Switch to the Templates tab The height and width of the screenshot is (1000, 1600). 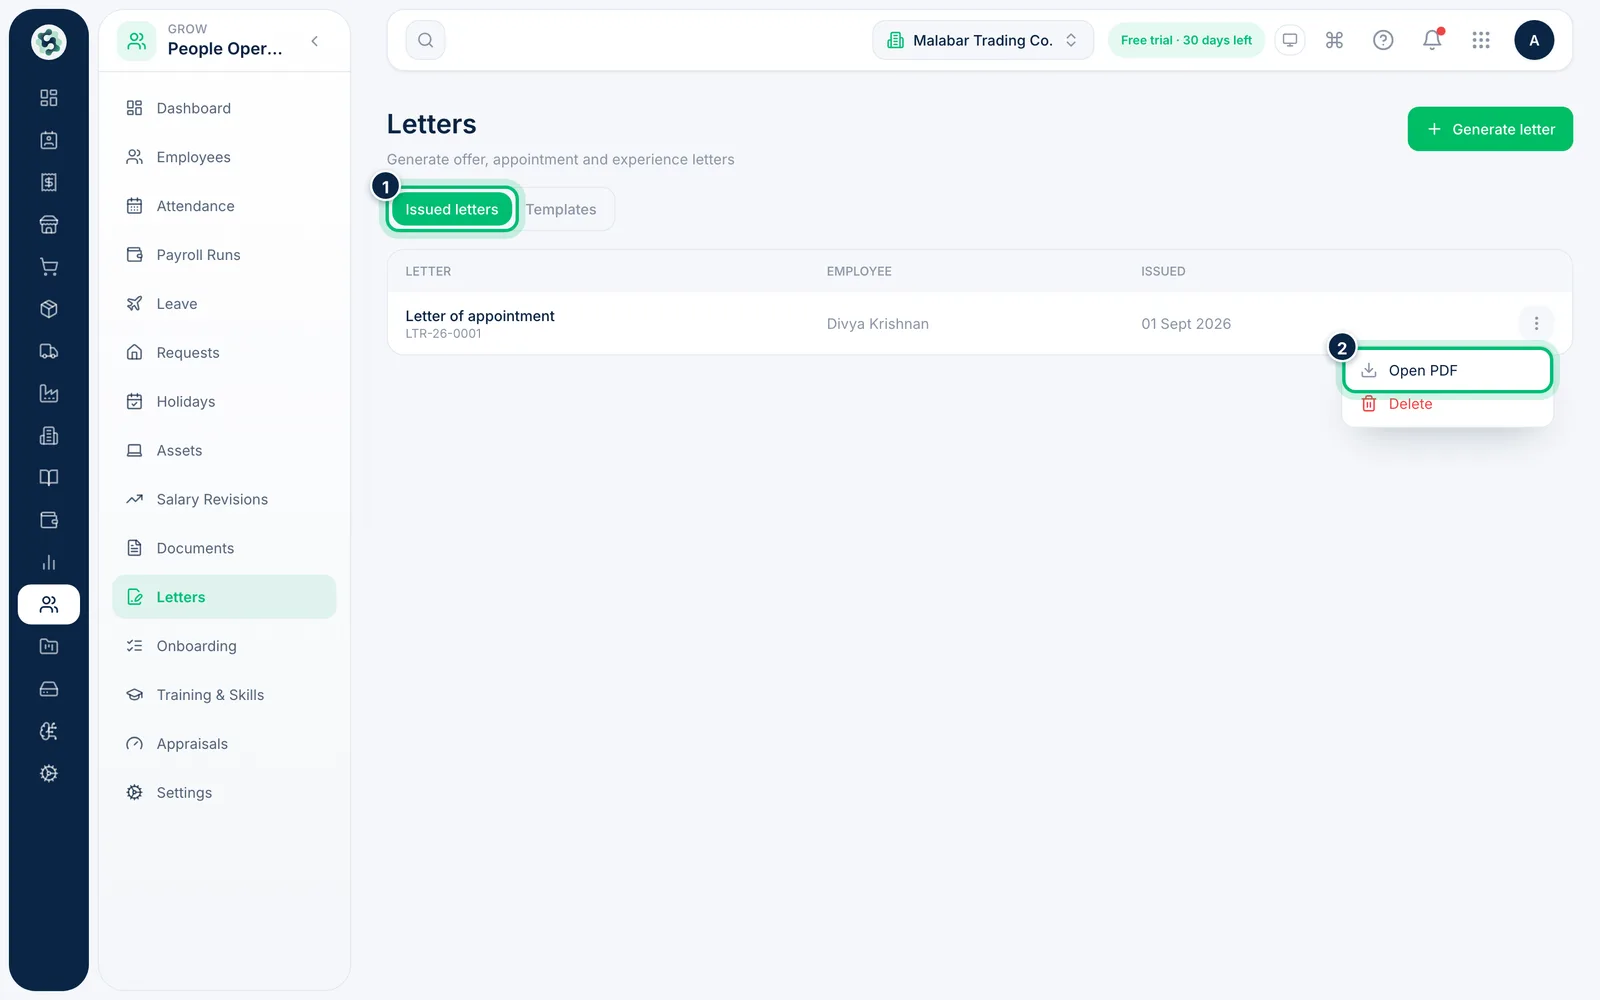pyautogui.click(x=561, y=209)
